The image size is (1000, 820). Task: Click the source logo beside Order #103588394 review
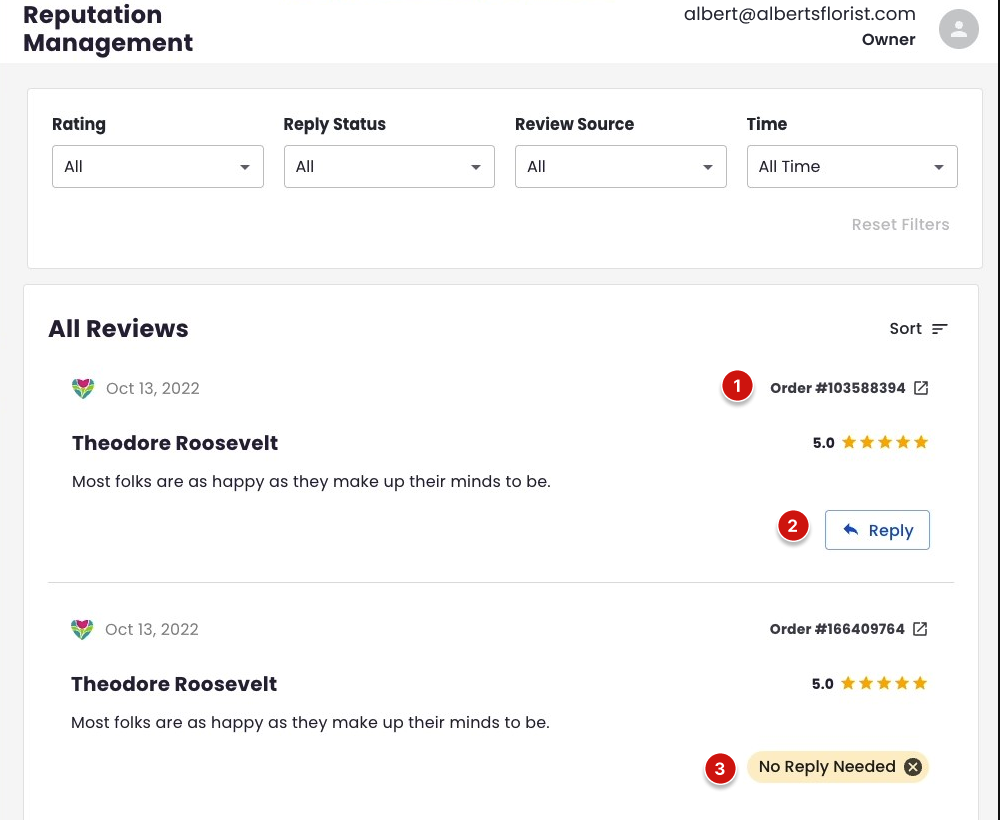[x=83, y=388]
